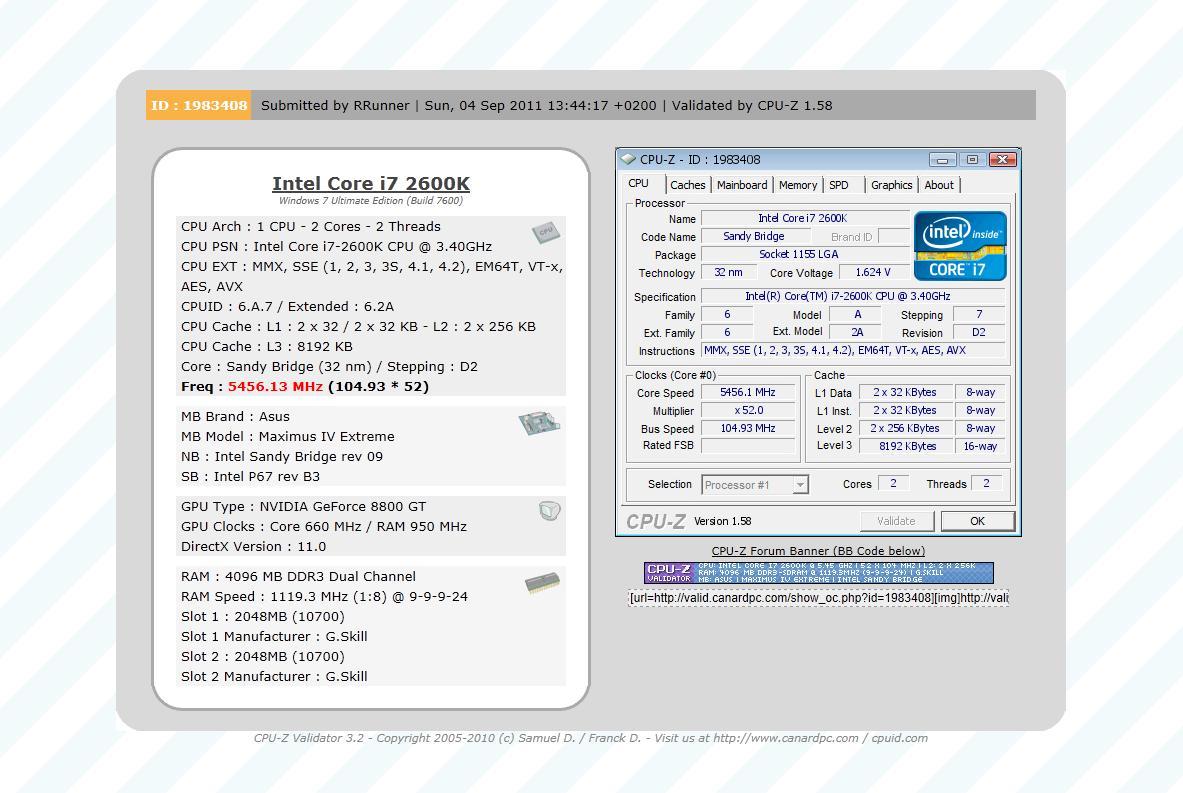
Task: Switch to the CPU tab
Action: (x=638, y=183)
